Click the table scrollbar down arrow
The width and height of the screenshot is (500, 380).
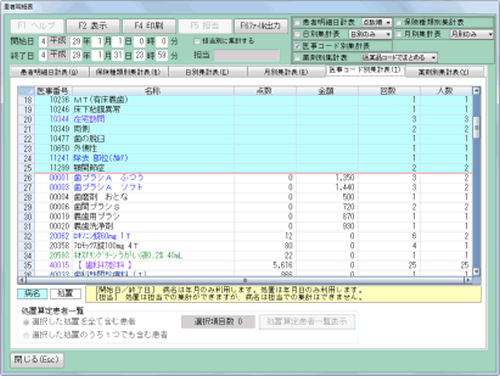click(x=476, y=271)
